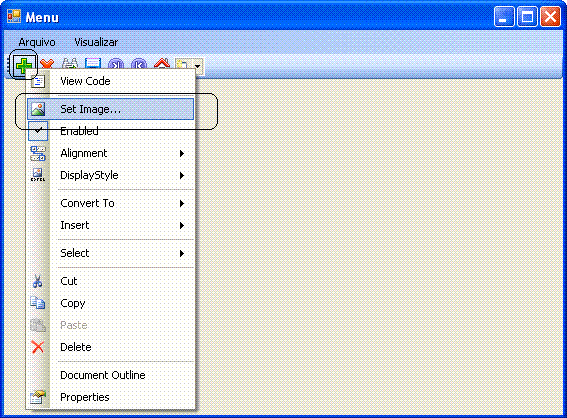Click the red X delete toolbar icon
Screen dimensions: 567x418
[47, 64]
